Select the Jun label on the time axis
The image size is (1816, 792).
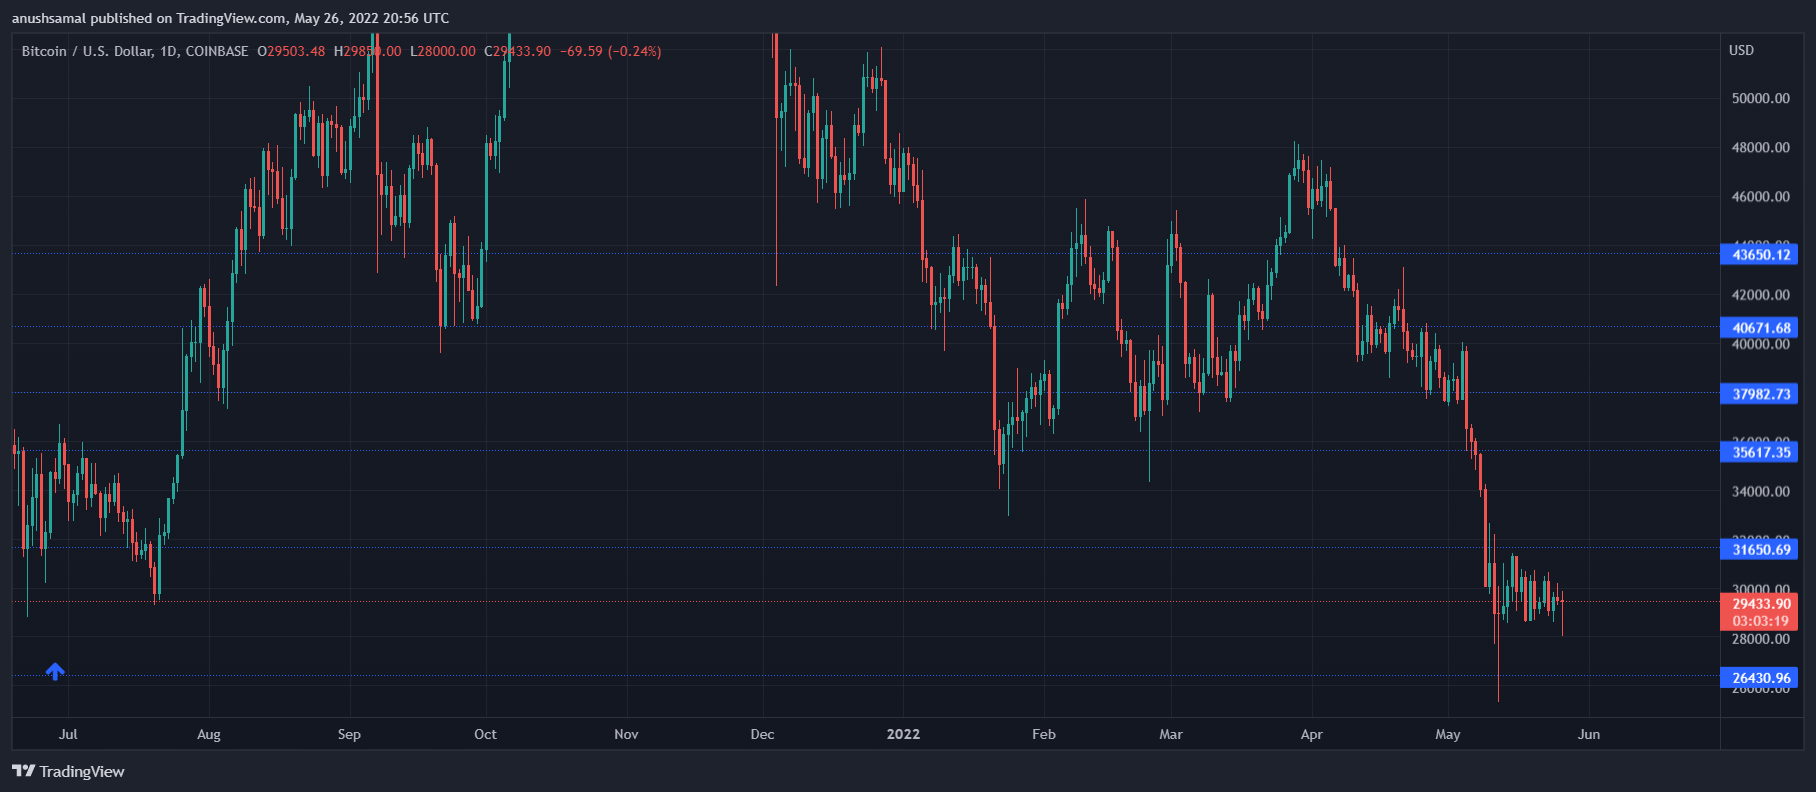[x=1588, y=734]
